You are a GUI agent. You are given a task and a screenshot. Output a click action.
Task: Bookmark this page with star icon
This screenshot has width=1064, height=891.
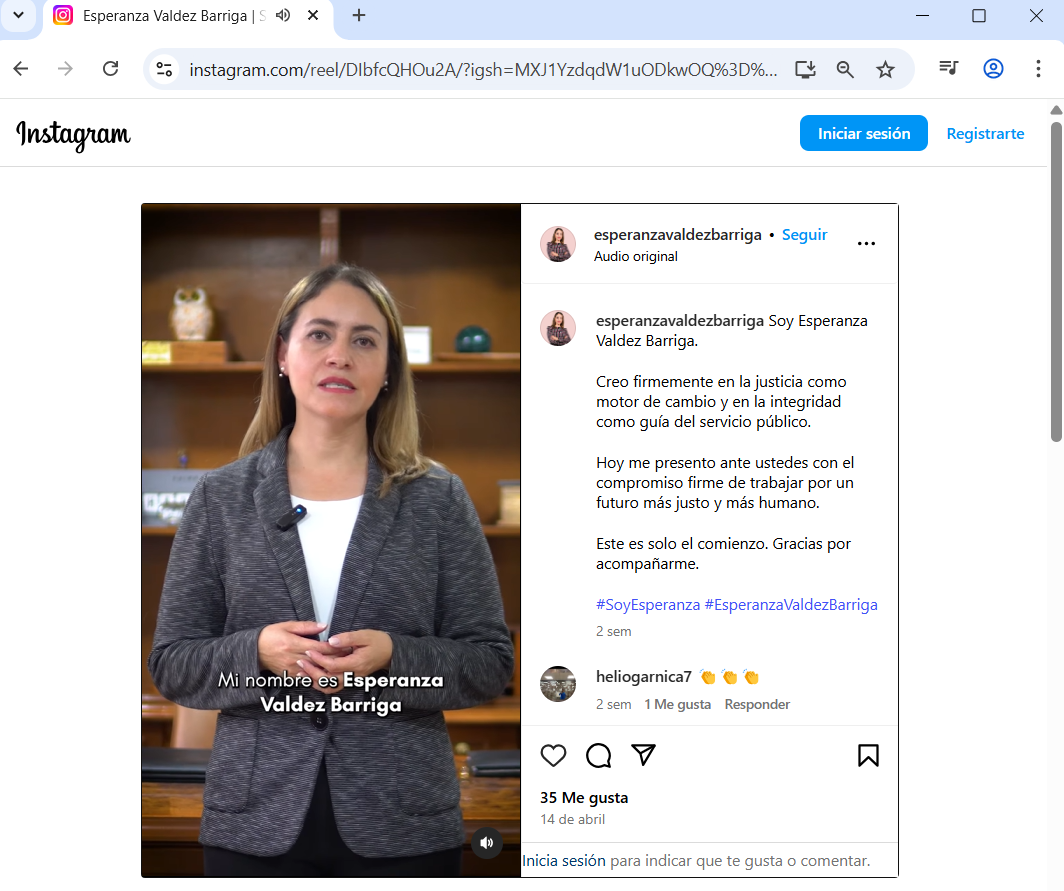click(x=885, y=69)
